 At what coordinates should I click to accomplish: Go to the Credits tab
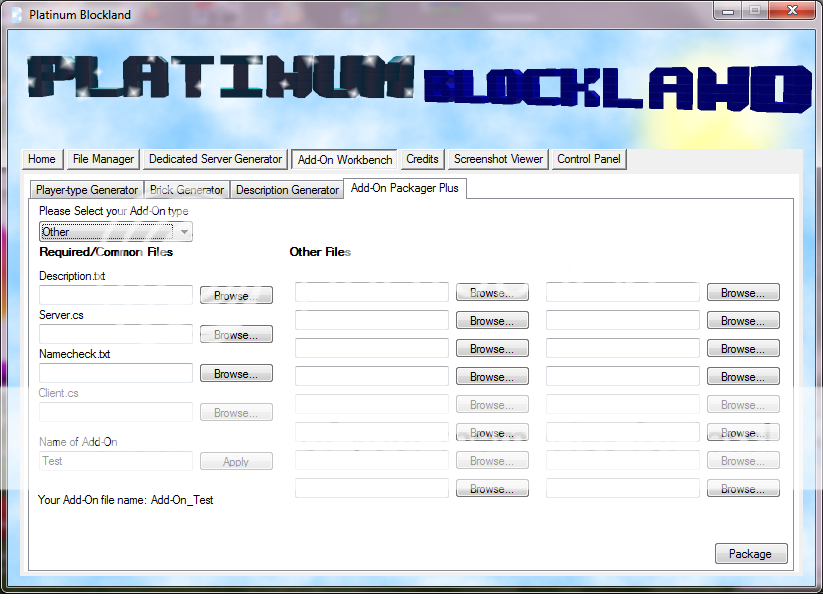[x=422, y=159]
